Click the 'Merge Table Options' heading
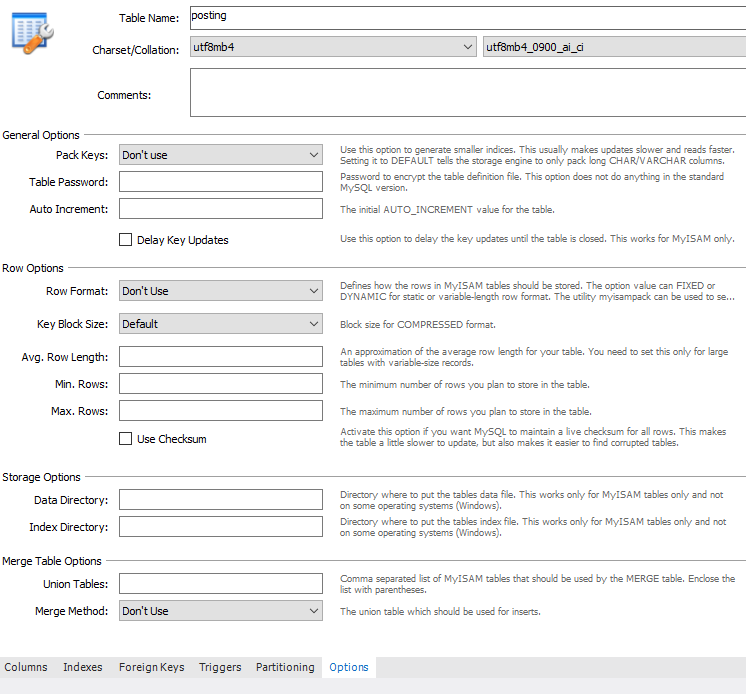 click(52, 561)
